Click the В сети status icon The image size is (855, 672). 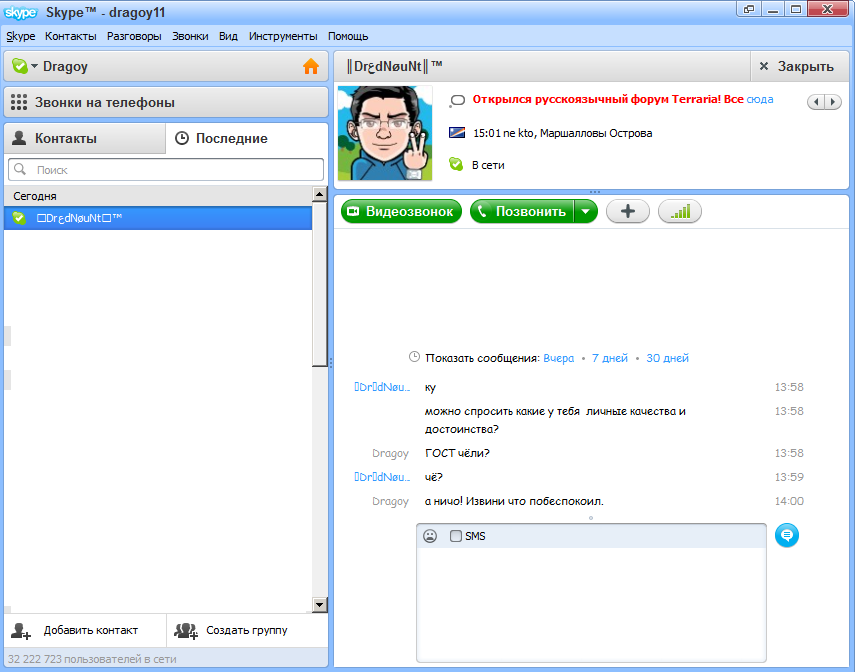coord(456,164)
